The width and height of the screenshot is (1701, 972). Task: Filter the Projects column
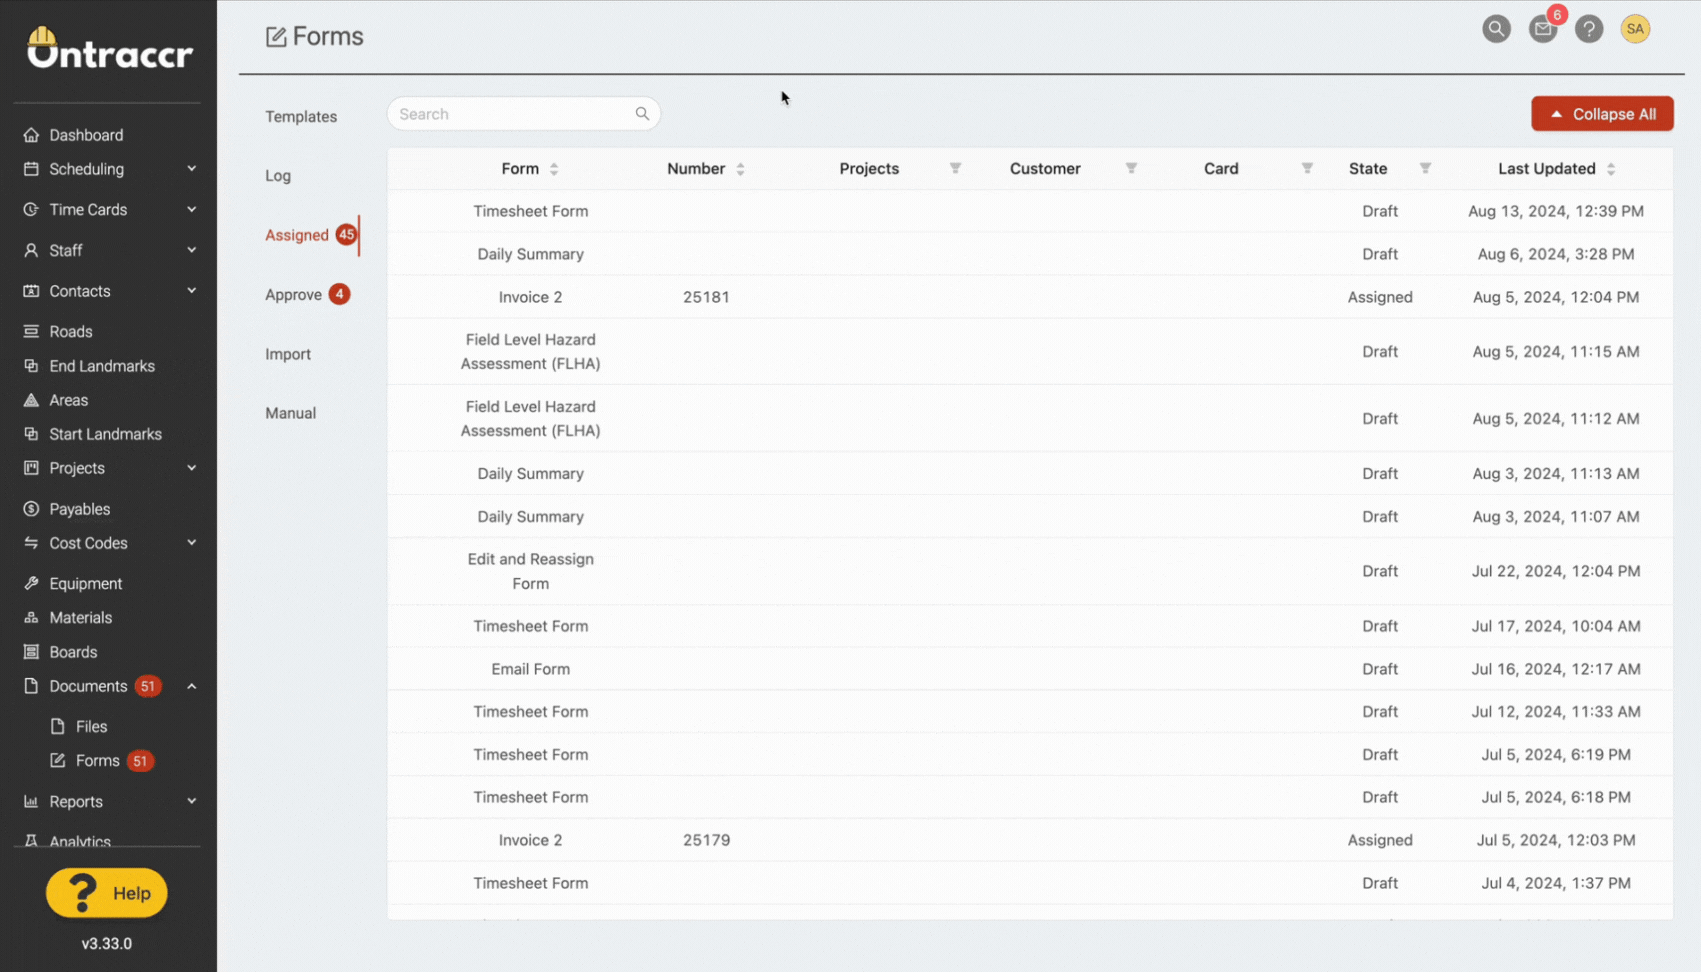pos(955,169)
